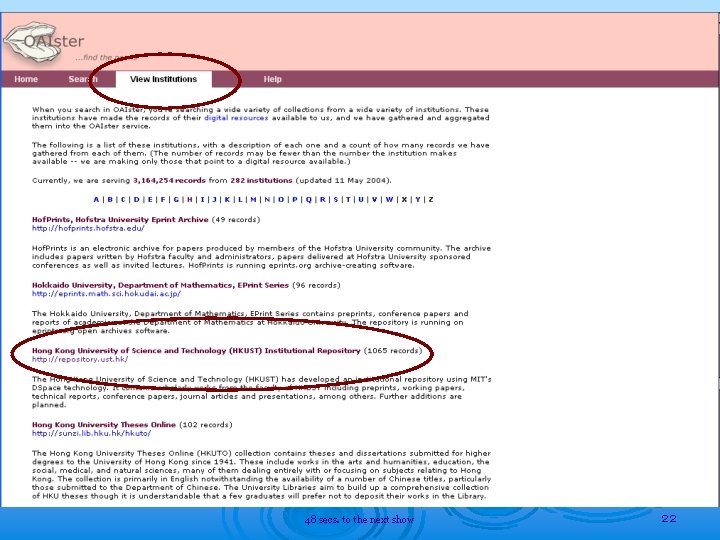Jump to letter R institutions
The height and width of the screenshot is (540, 720).
click(322, 200)
